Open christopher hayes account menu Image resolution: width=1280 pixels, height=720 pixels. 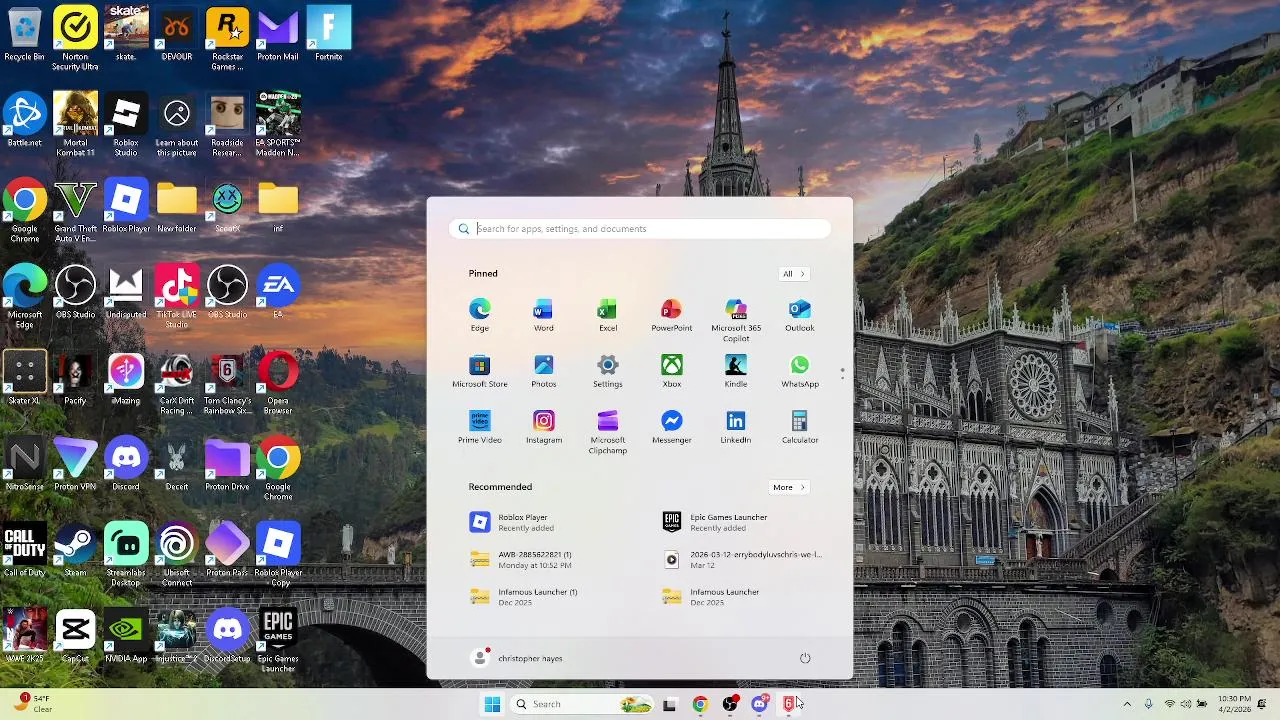(518, 658)
